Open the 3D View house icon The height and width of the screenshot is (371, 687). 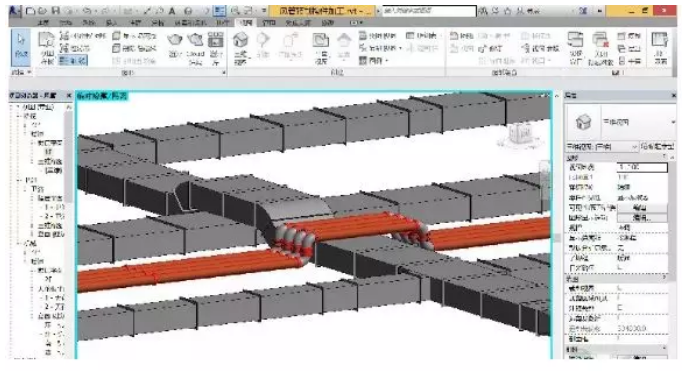pyautogui.click(x=240, y=47)
